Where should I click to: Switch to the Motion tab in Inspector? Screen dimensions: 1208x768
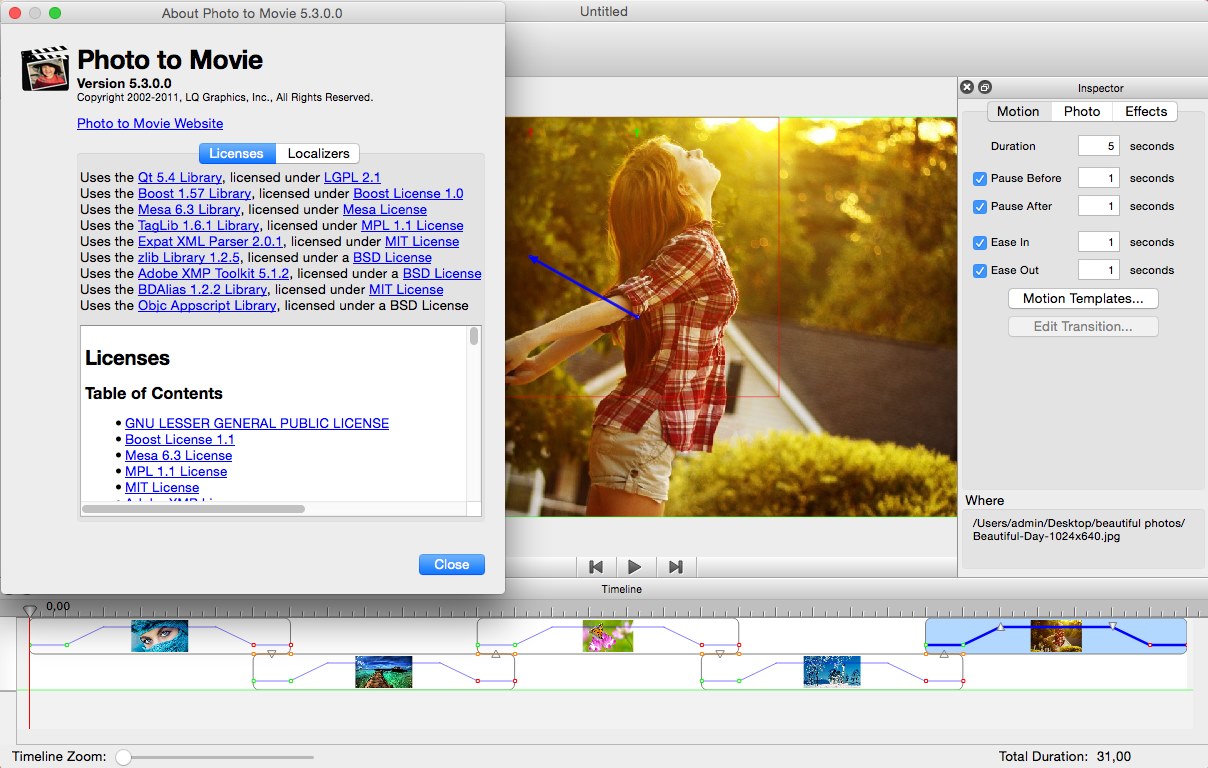(x=1018, y=111)
